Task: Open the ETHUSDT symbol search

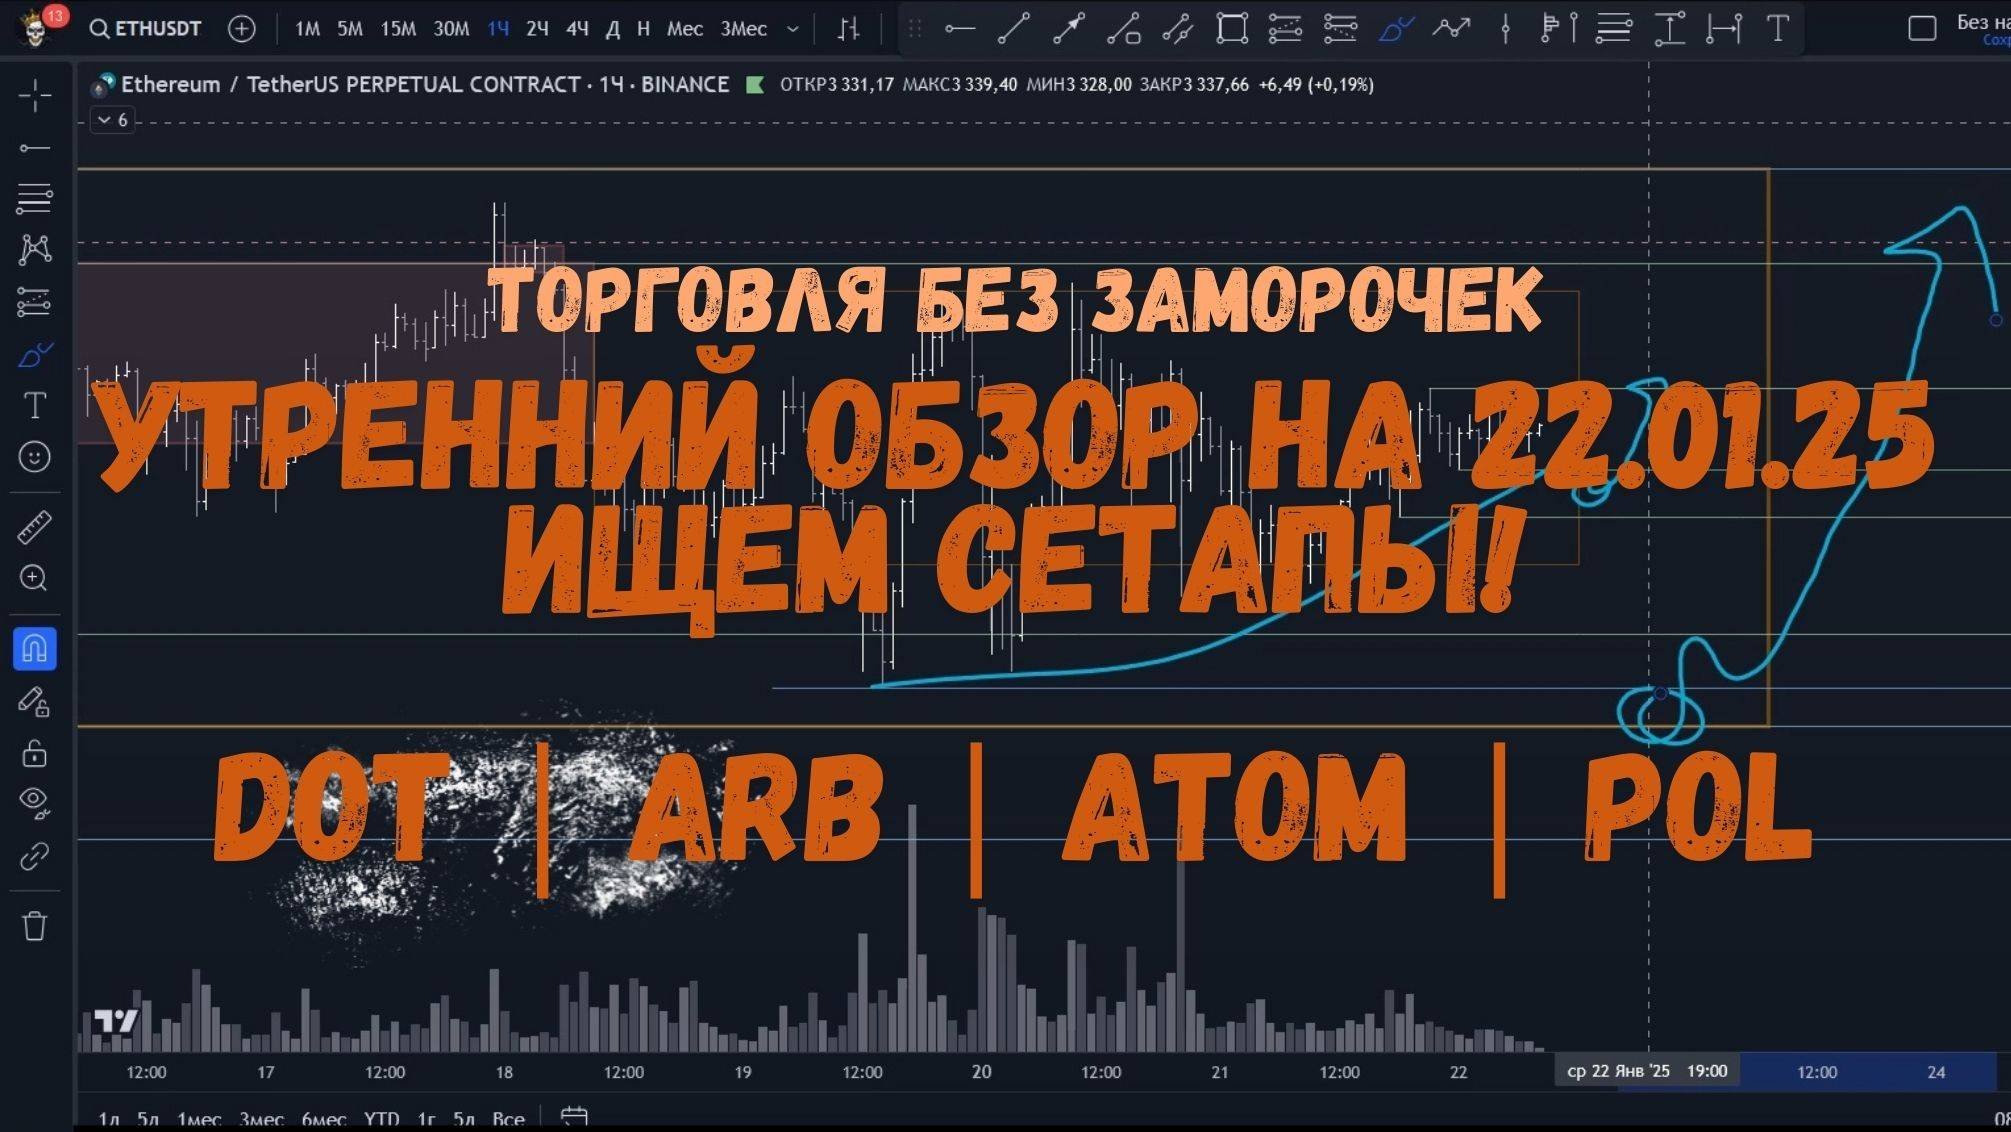Action: (x=146, y=29)
